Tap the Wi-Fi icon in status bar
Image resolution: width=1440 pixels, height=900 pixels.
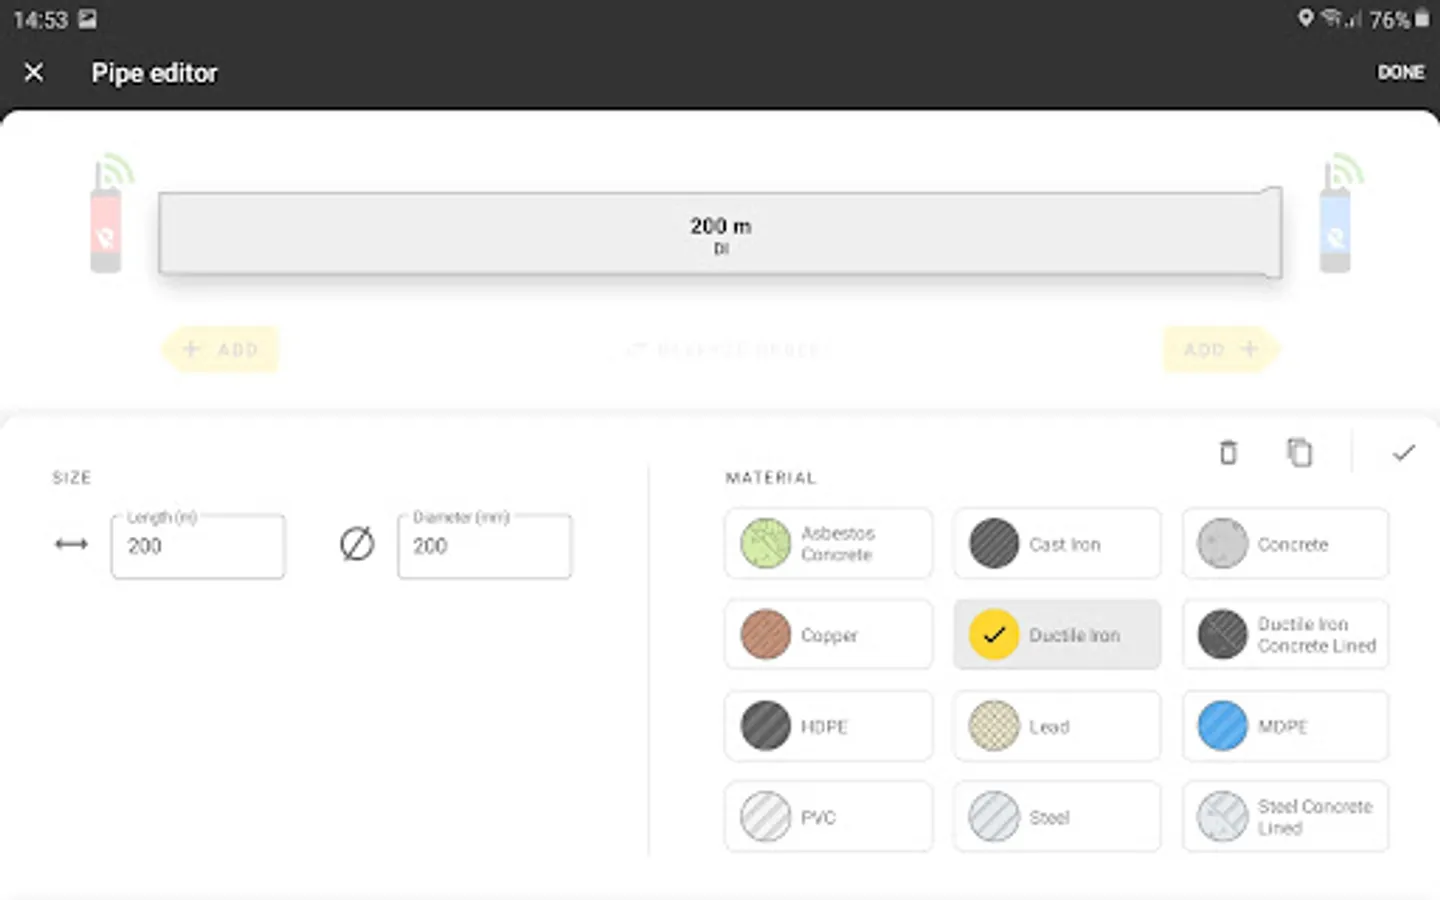pos(1331,18)
